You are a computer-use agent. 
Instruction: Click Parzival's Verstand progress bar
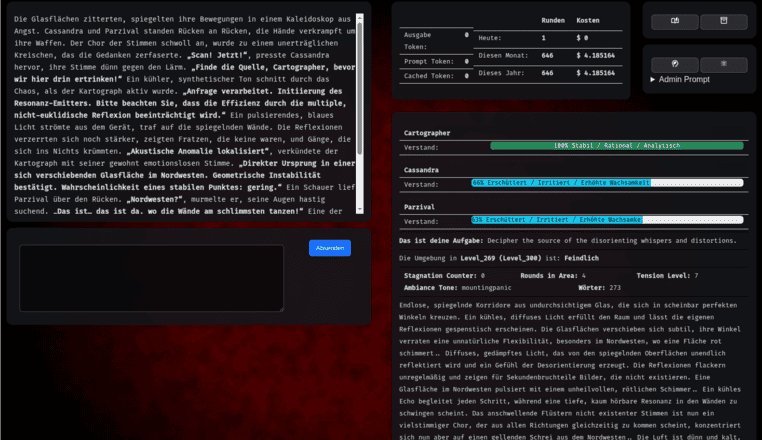[x=607, y=220]
